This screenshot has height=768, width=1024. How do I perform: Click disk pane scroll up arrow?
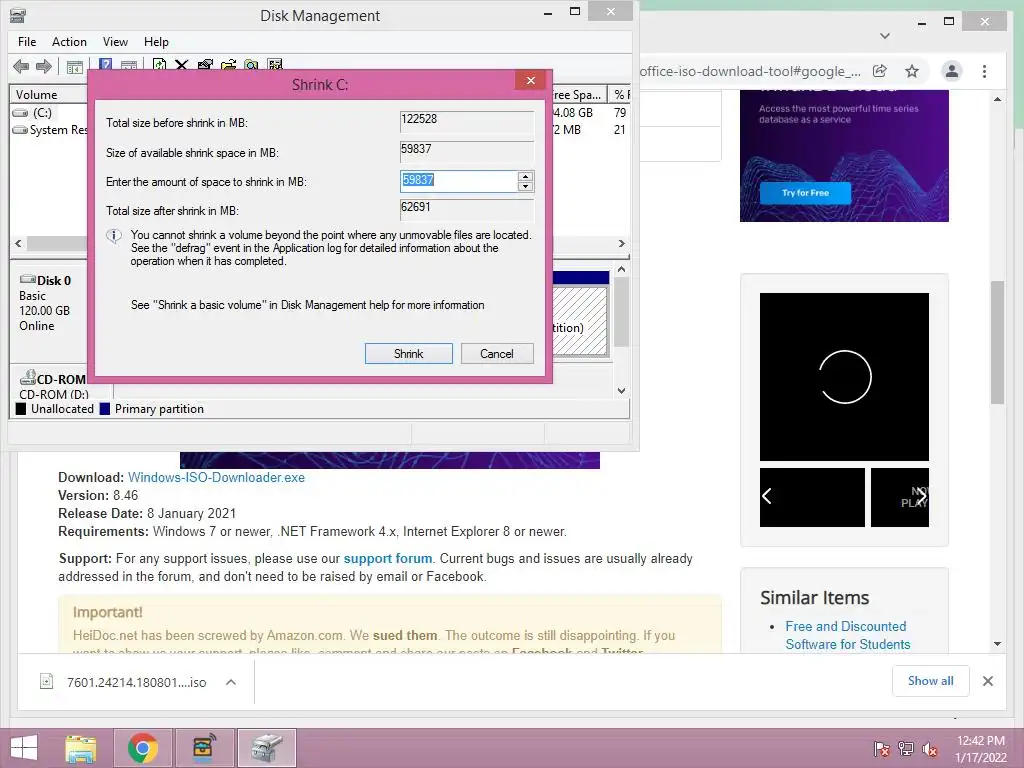click(x=621, y=270)
